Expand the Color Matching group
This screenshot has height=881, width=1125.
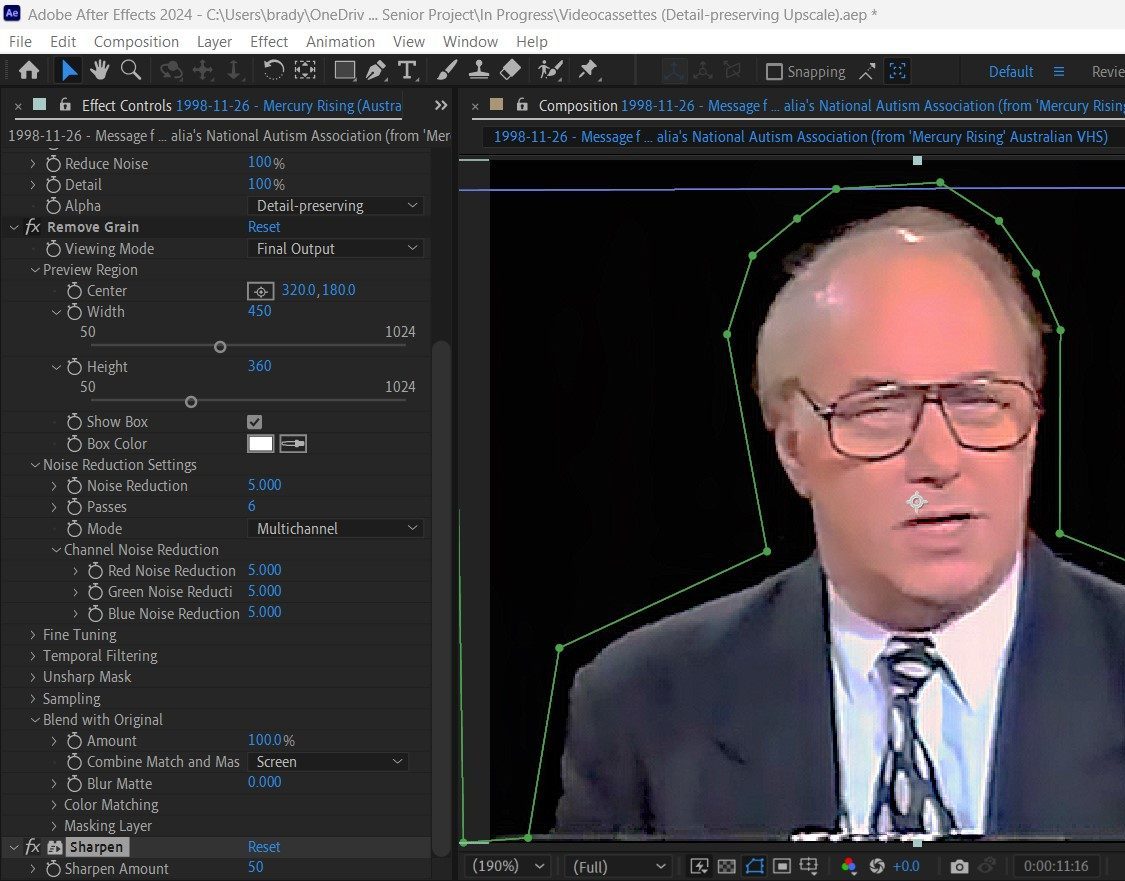pos(54,805)
